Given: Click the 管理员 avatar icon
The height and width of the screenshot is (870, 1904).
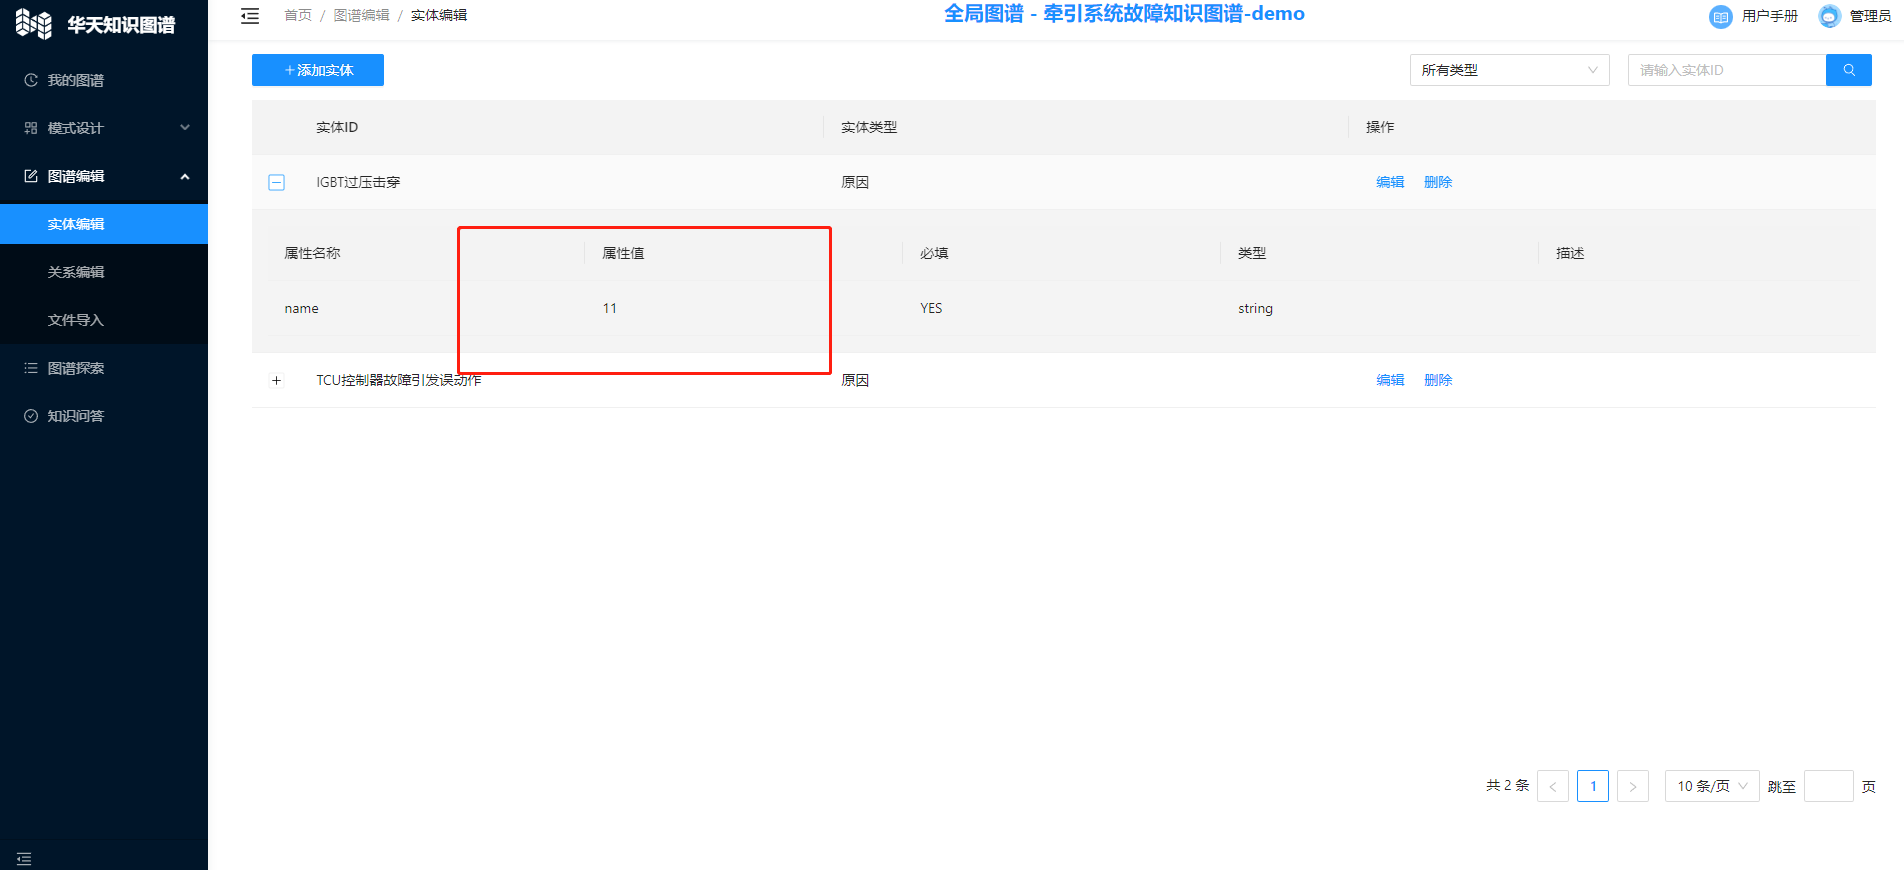Looking at the screenshot, I should (x=1829, y=16).
